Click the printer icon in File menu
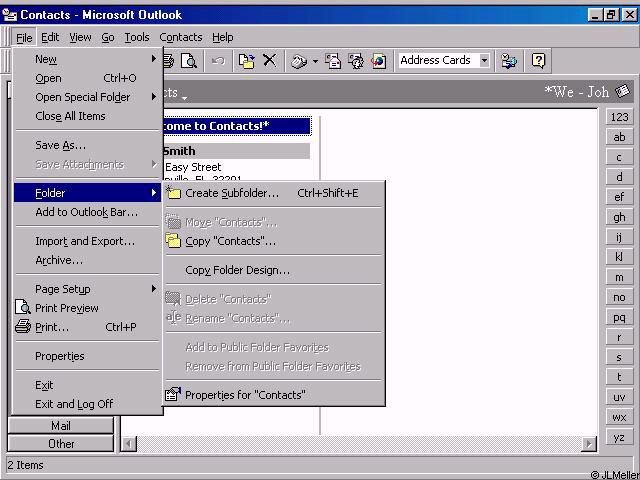640x480 pixels. 23,327
